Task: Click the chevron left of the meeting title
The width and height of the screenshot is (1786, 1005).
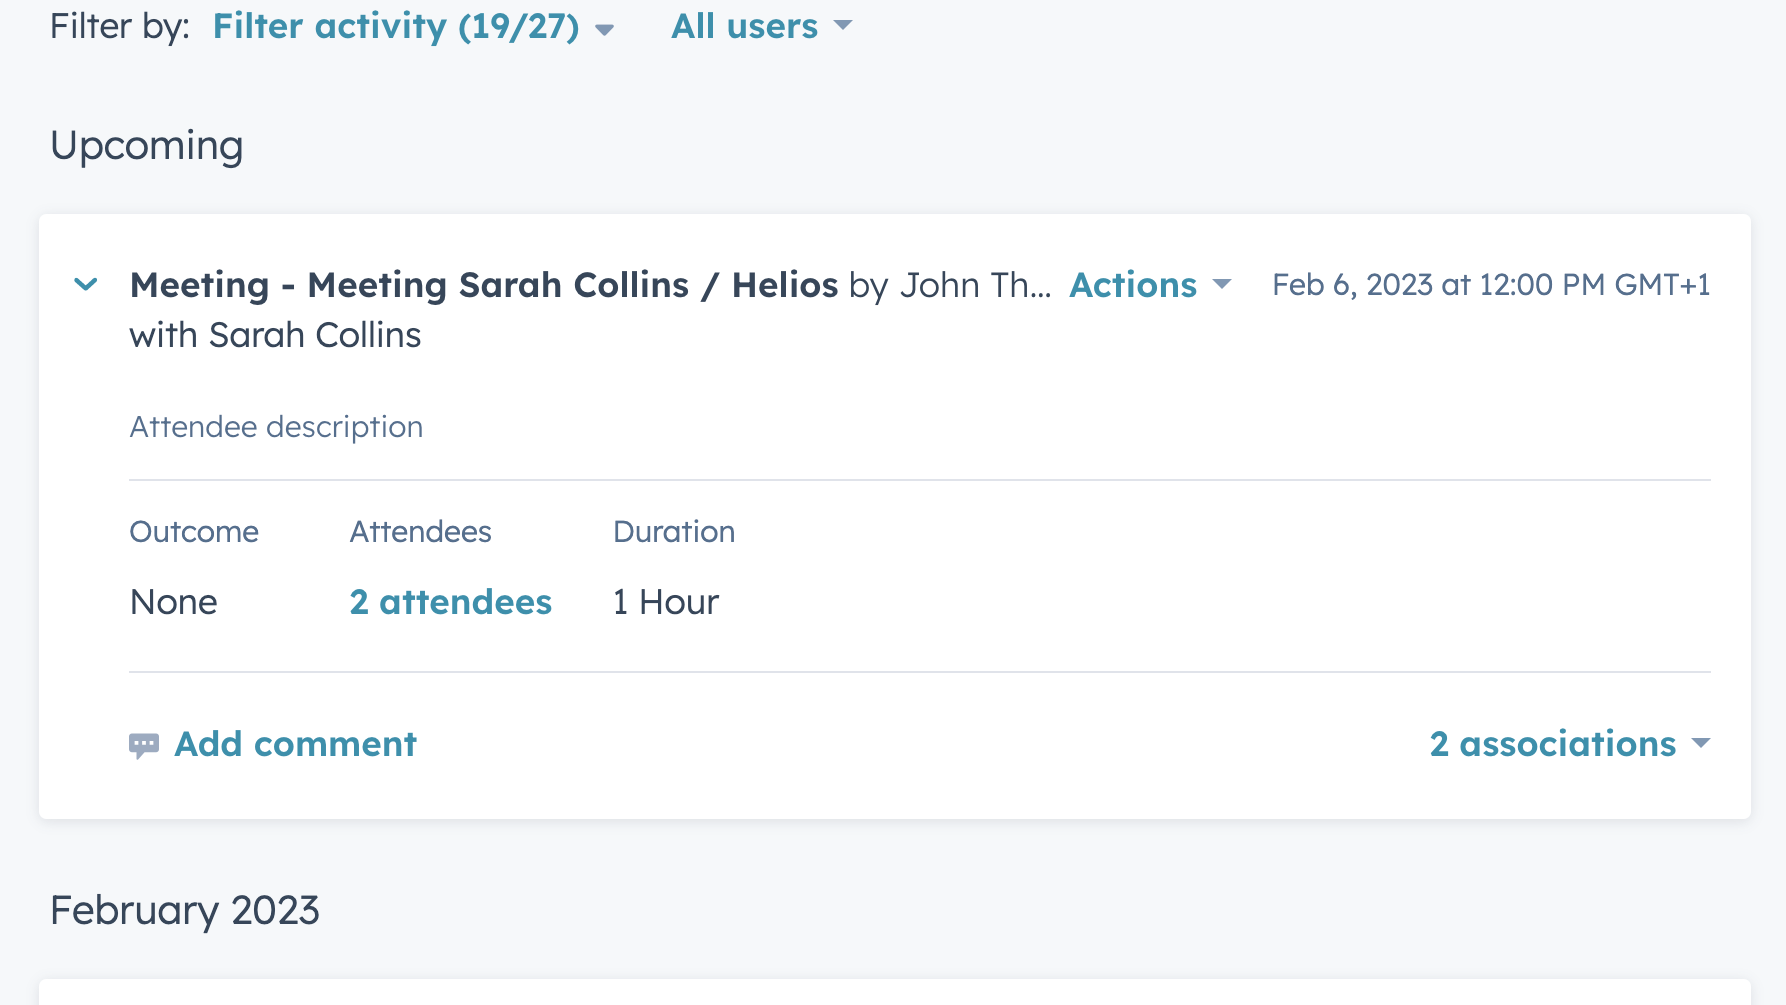Action: pos(86,285)
